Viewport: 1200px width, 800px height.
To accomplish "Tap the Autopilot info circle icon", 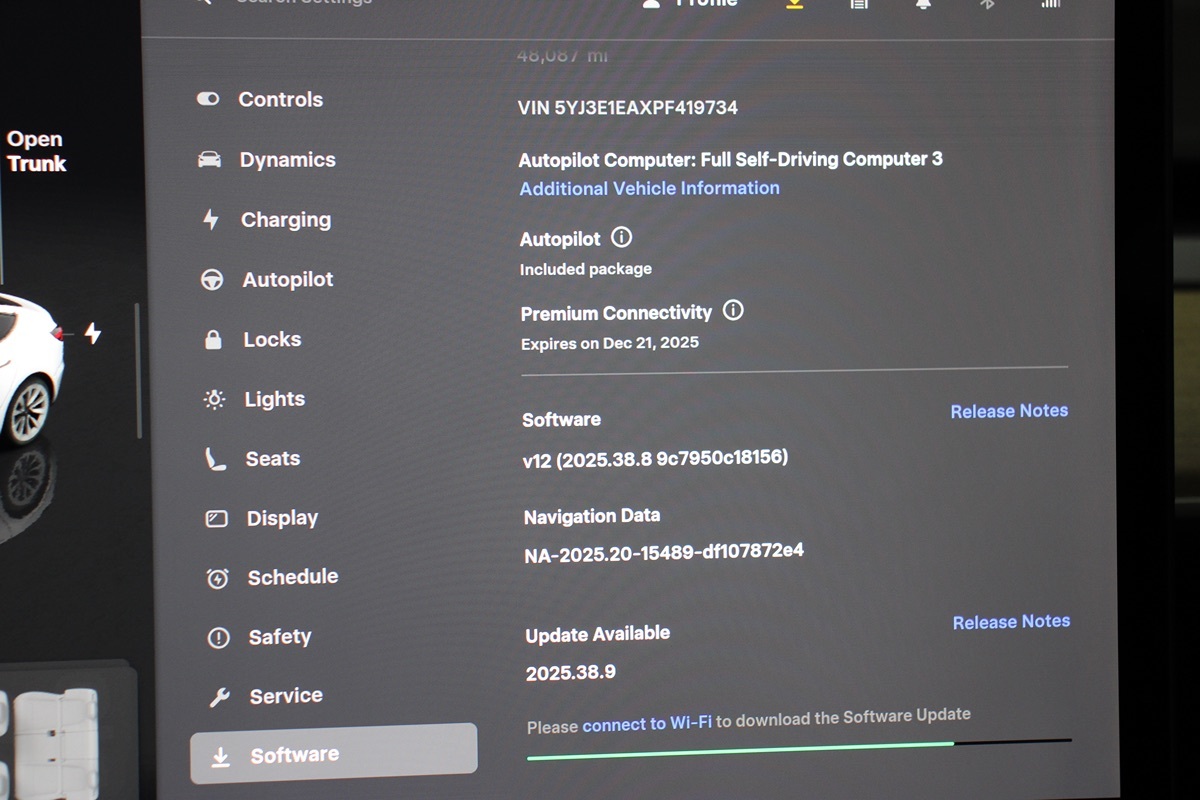I will [x=621, y=238].
